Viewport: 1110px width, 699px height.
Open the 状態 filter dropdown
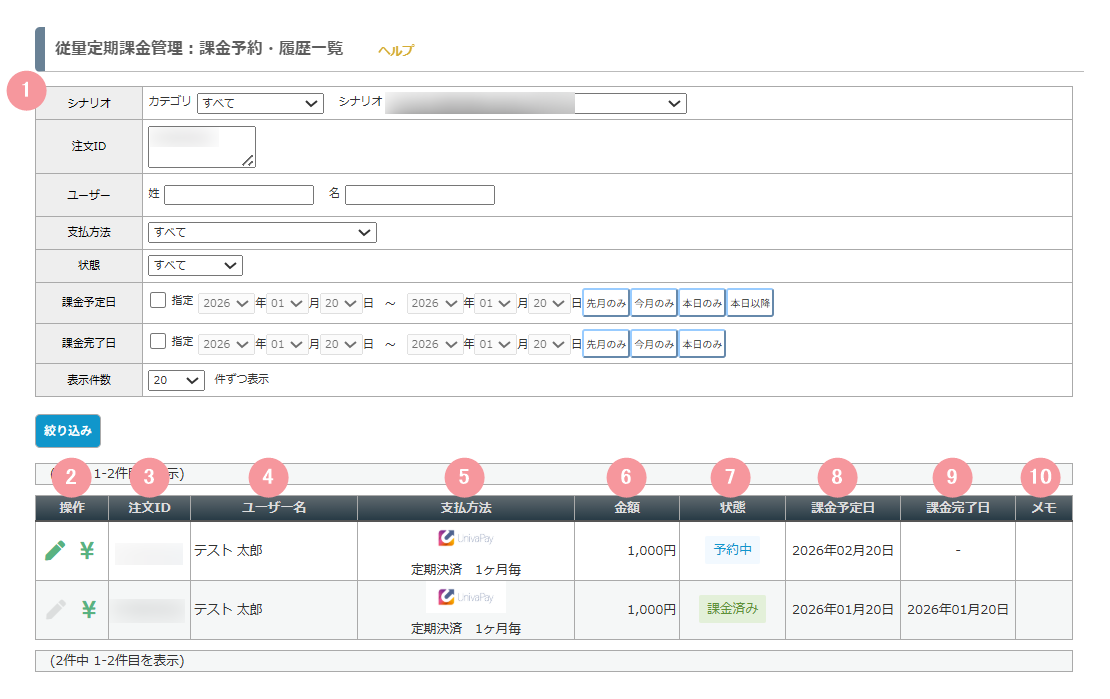tap(195, 266)
